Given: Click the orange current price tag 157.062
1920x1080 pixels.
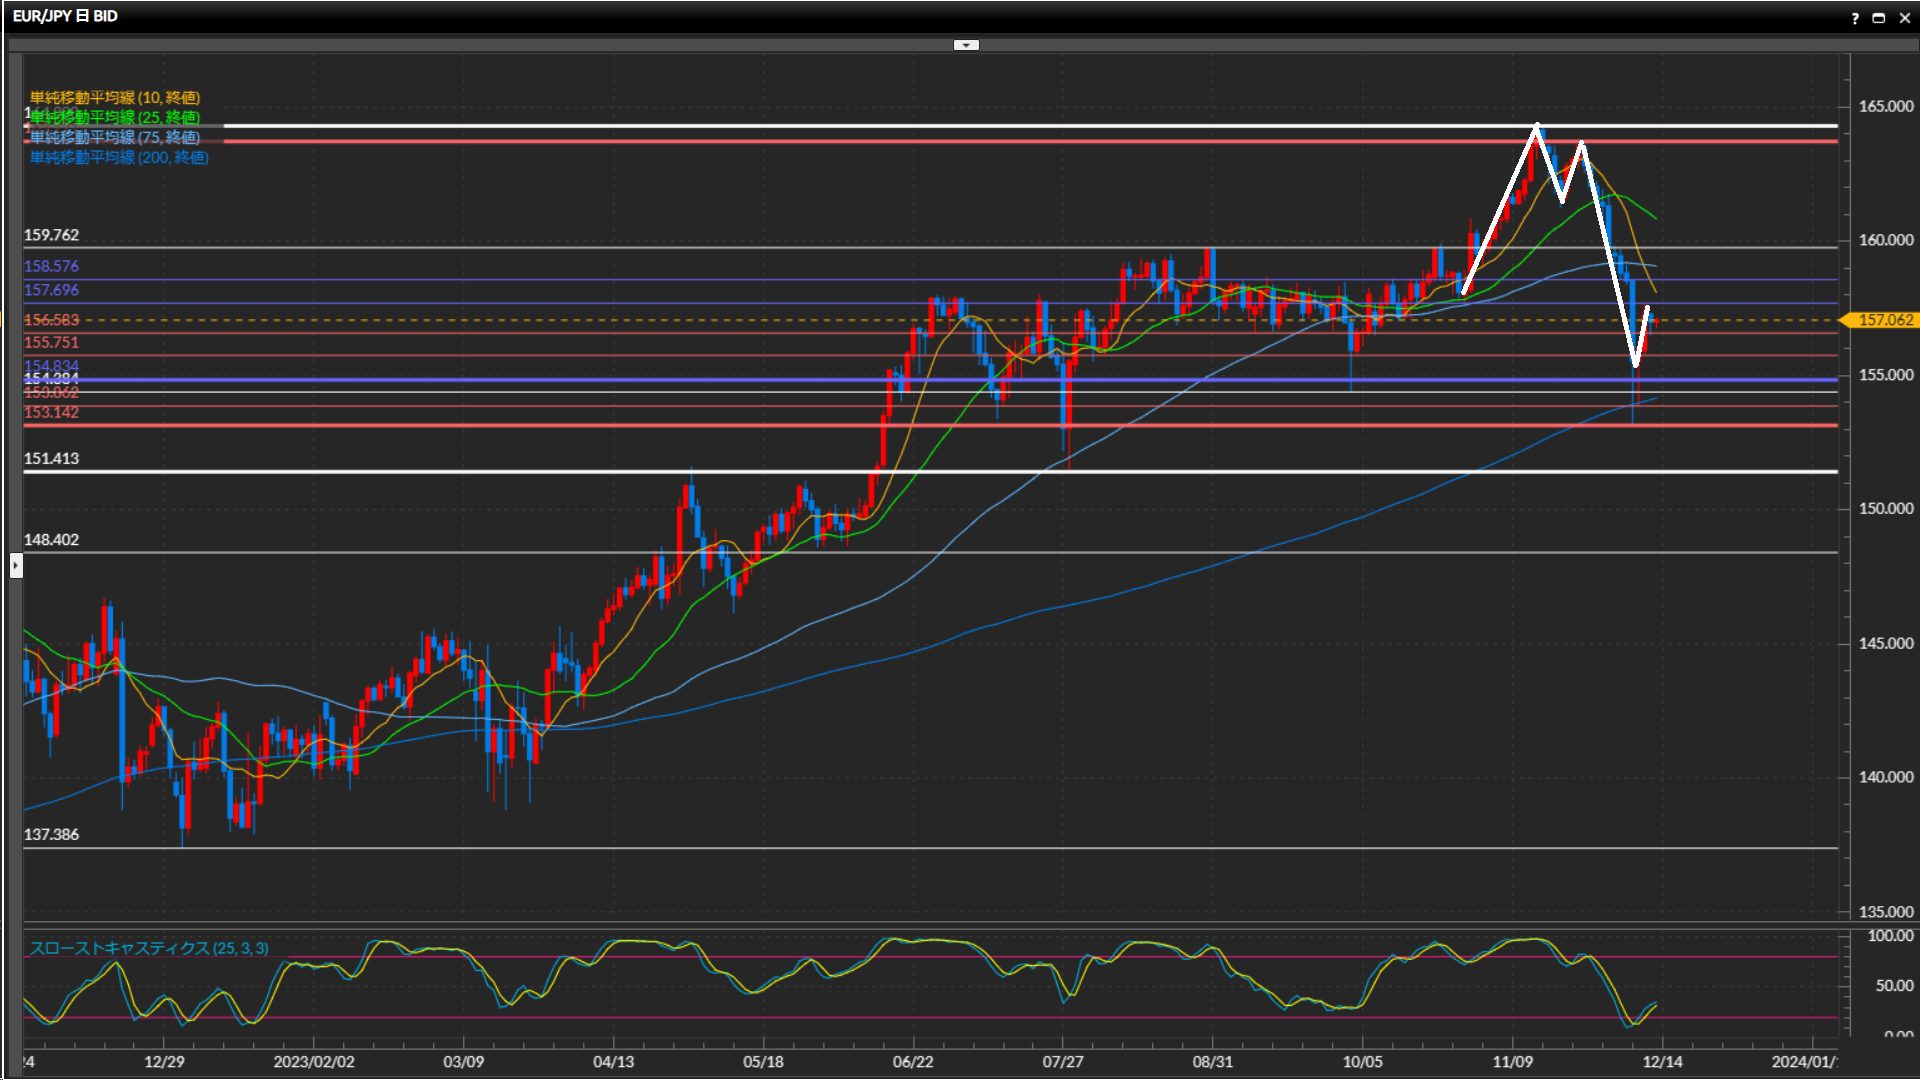Looking at the screenshot, I should tap(1884, 320).
